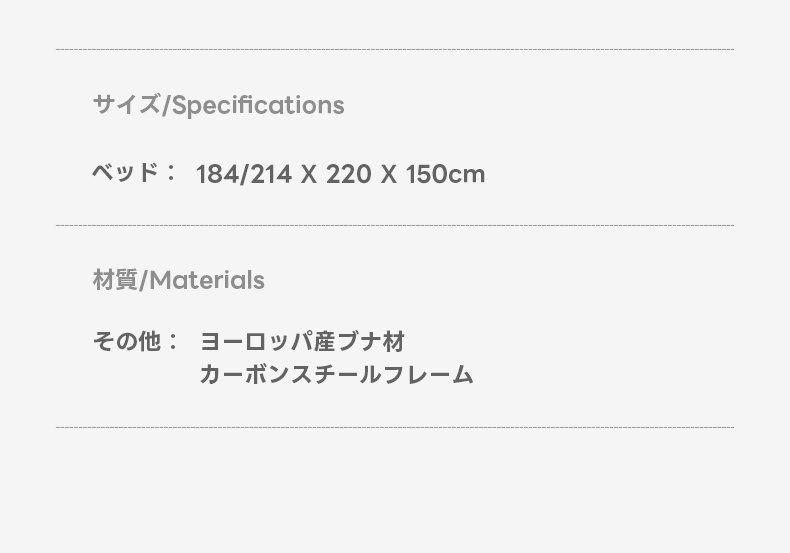
Task: Click the word "カーボン"
Action: coord(247,375)
